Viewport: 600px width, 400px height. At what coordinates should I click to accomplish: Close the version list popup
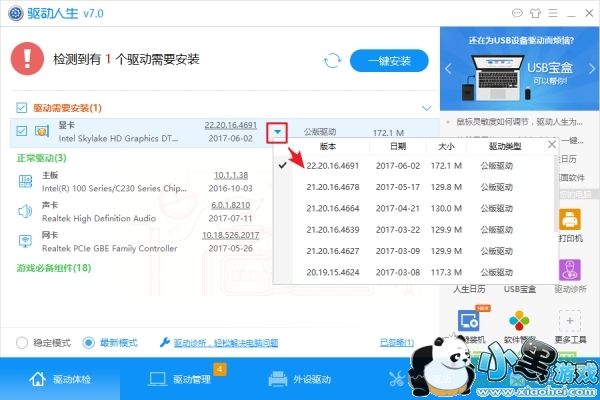(552, 145)
